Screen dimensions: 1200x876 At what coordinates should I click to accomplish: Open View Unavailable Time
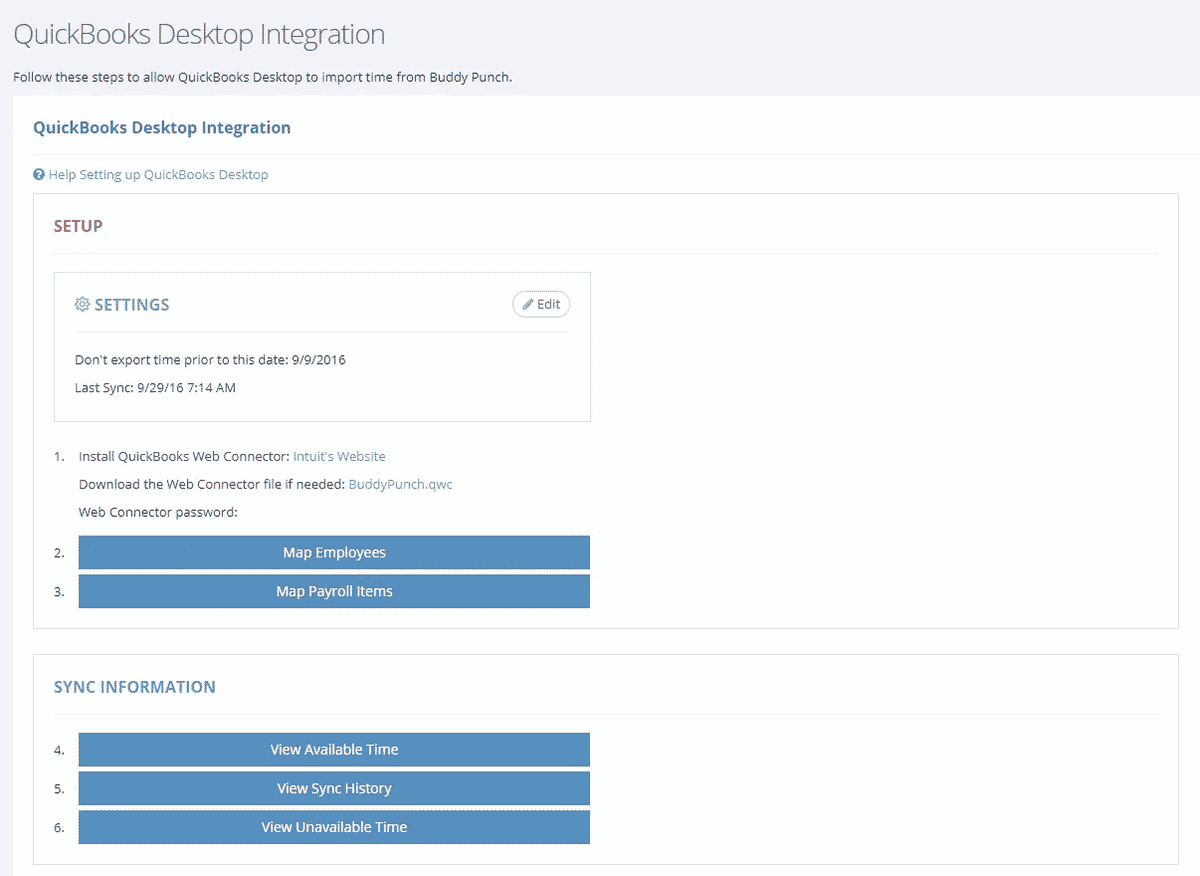334,827
